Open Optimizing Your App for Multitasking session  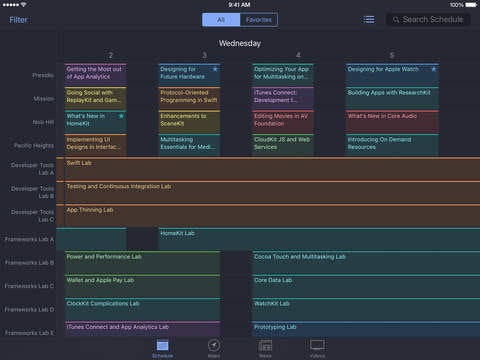click(x=283, y=75)
